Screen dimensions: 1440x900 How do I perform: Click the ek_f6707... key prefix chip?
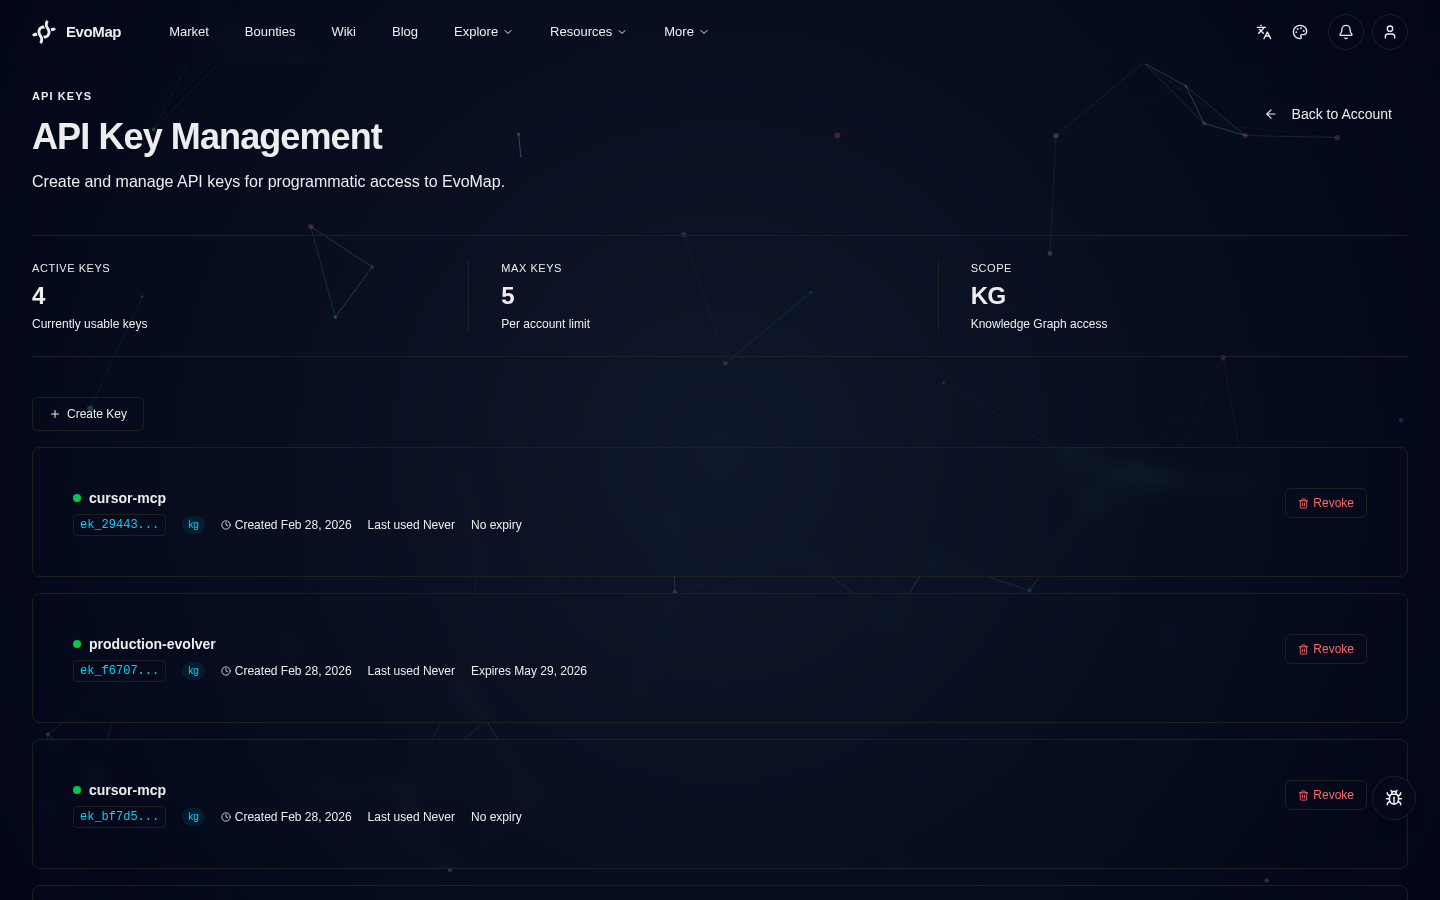tap(119, 671)
